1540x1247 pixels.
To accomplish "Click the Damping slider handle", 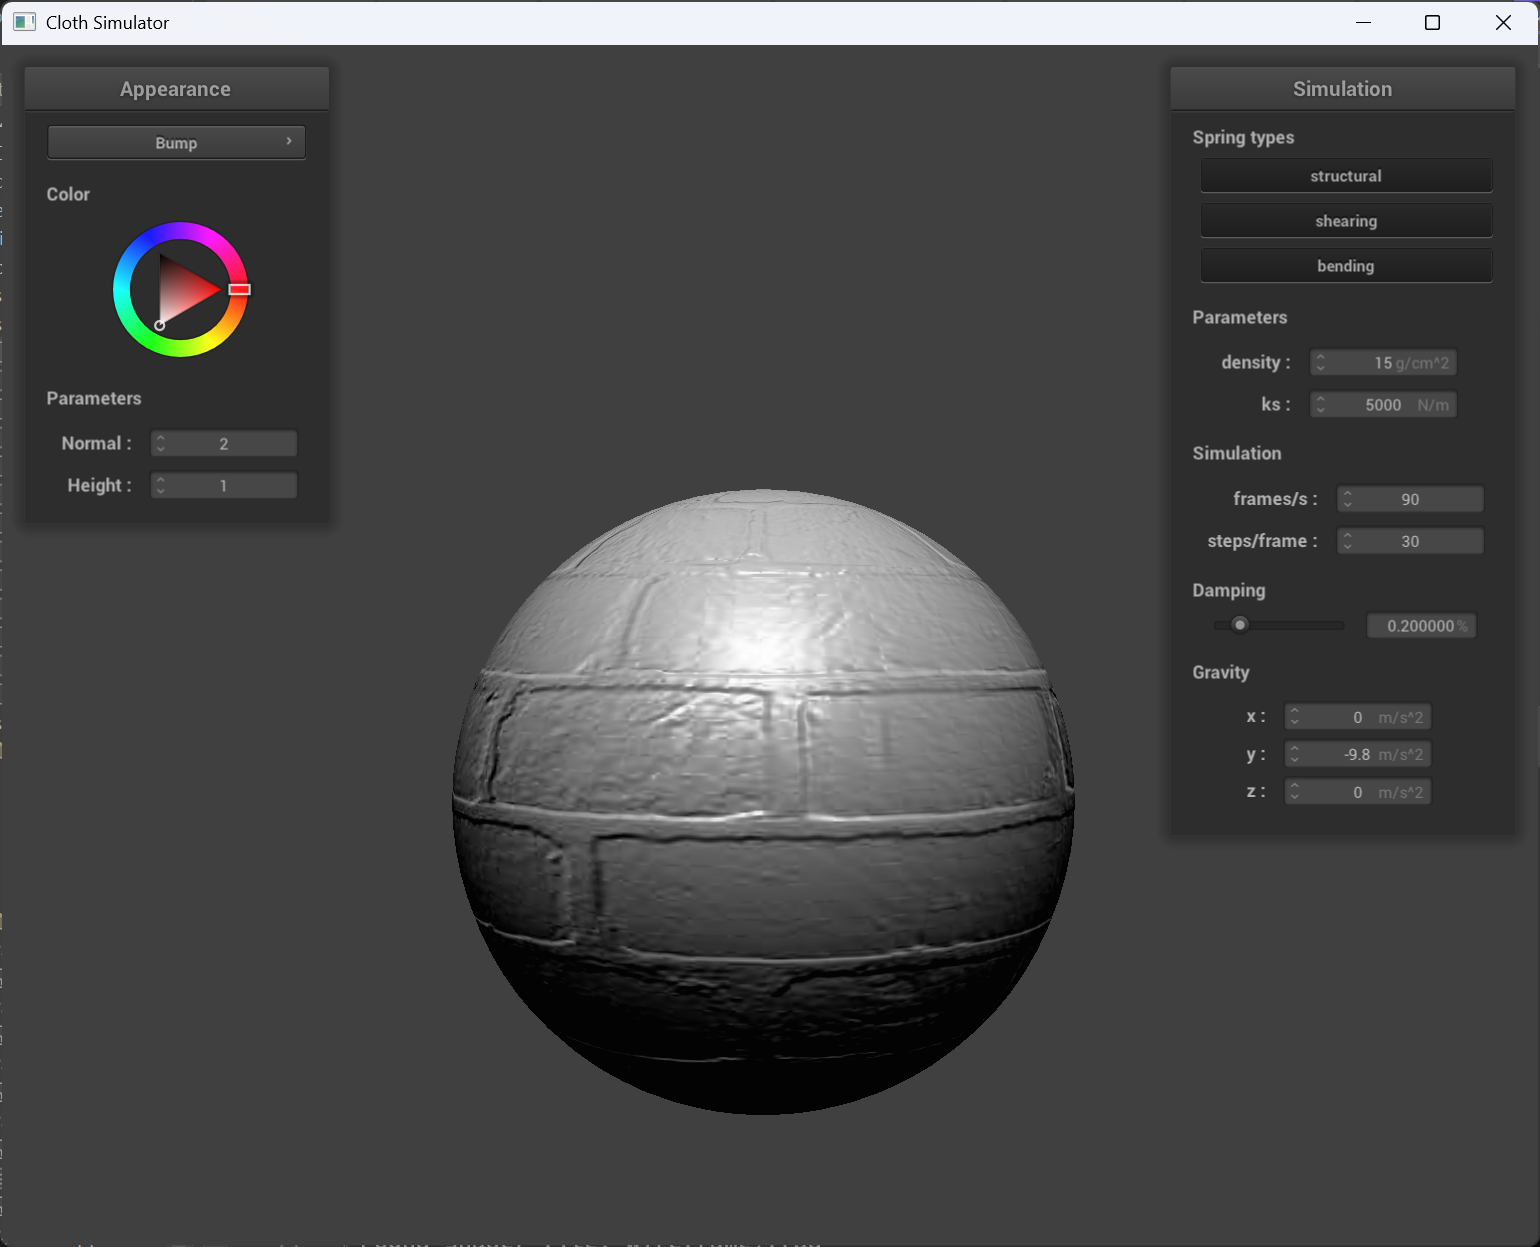I will [x=1240, y=625].
